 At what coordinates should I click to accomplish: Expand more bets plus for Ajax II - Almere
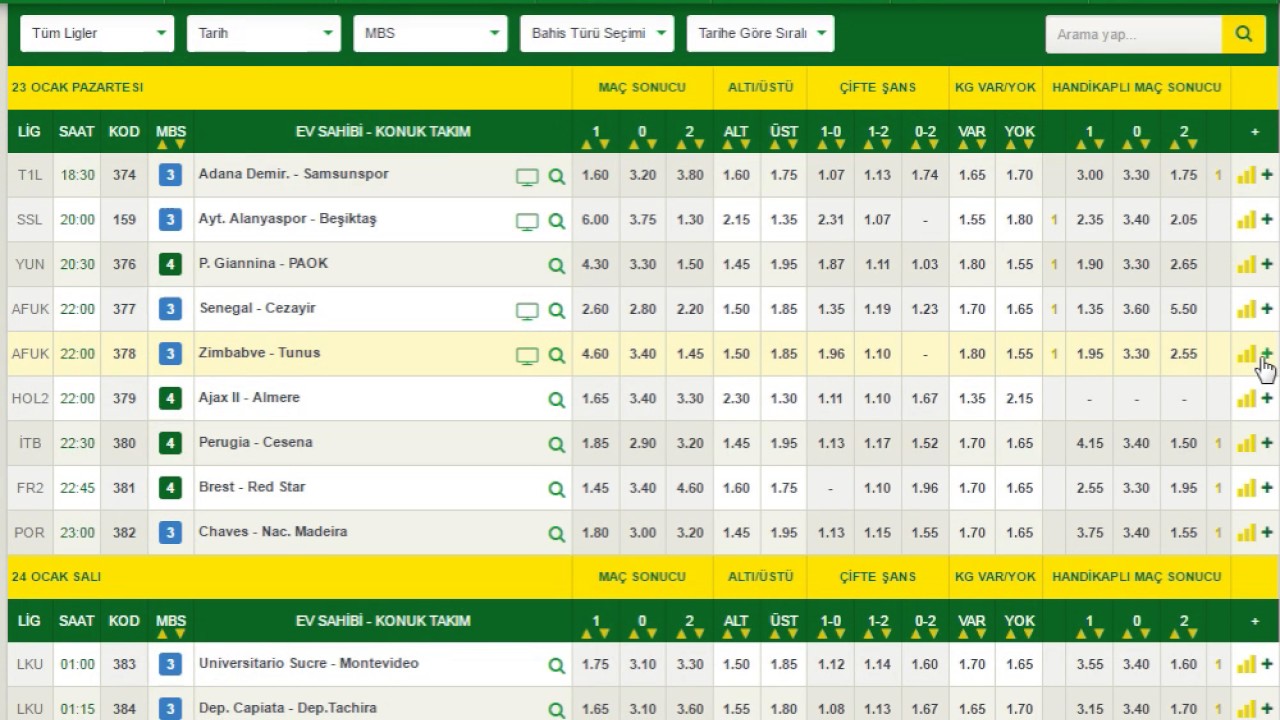[1267, 399]
